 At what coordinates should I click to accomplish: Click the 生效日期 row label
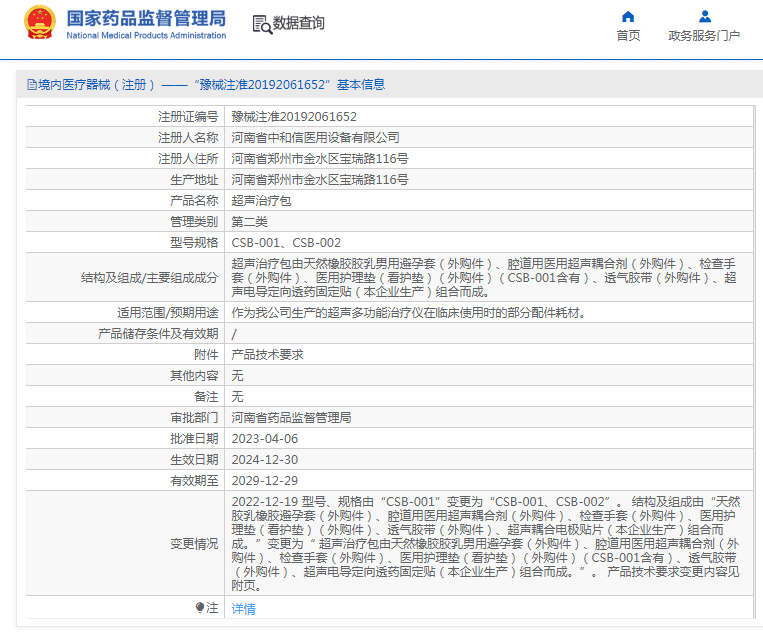(194, 459)
